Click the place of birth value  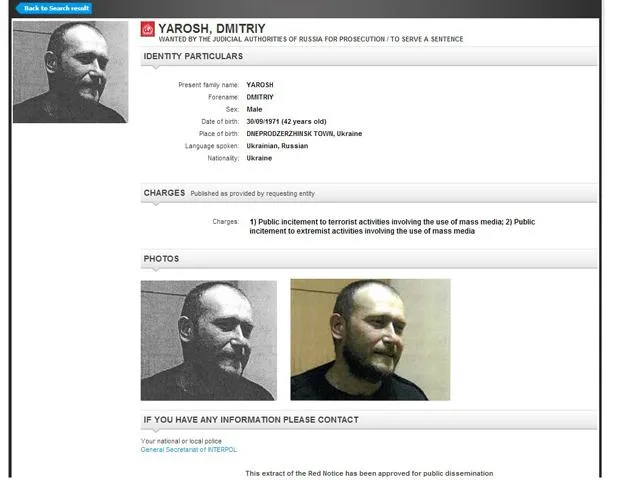tap(304, 133)
